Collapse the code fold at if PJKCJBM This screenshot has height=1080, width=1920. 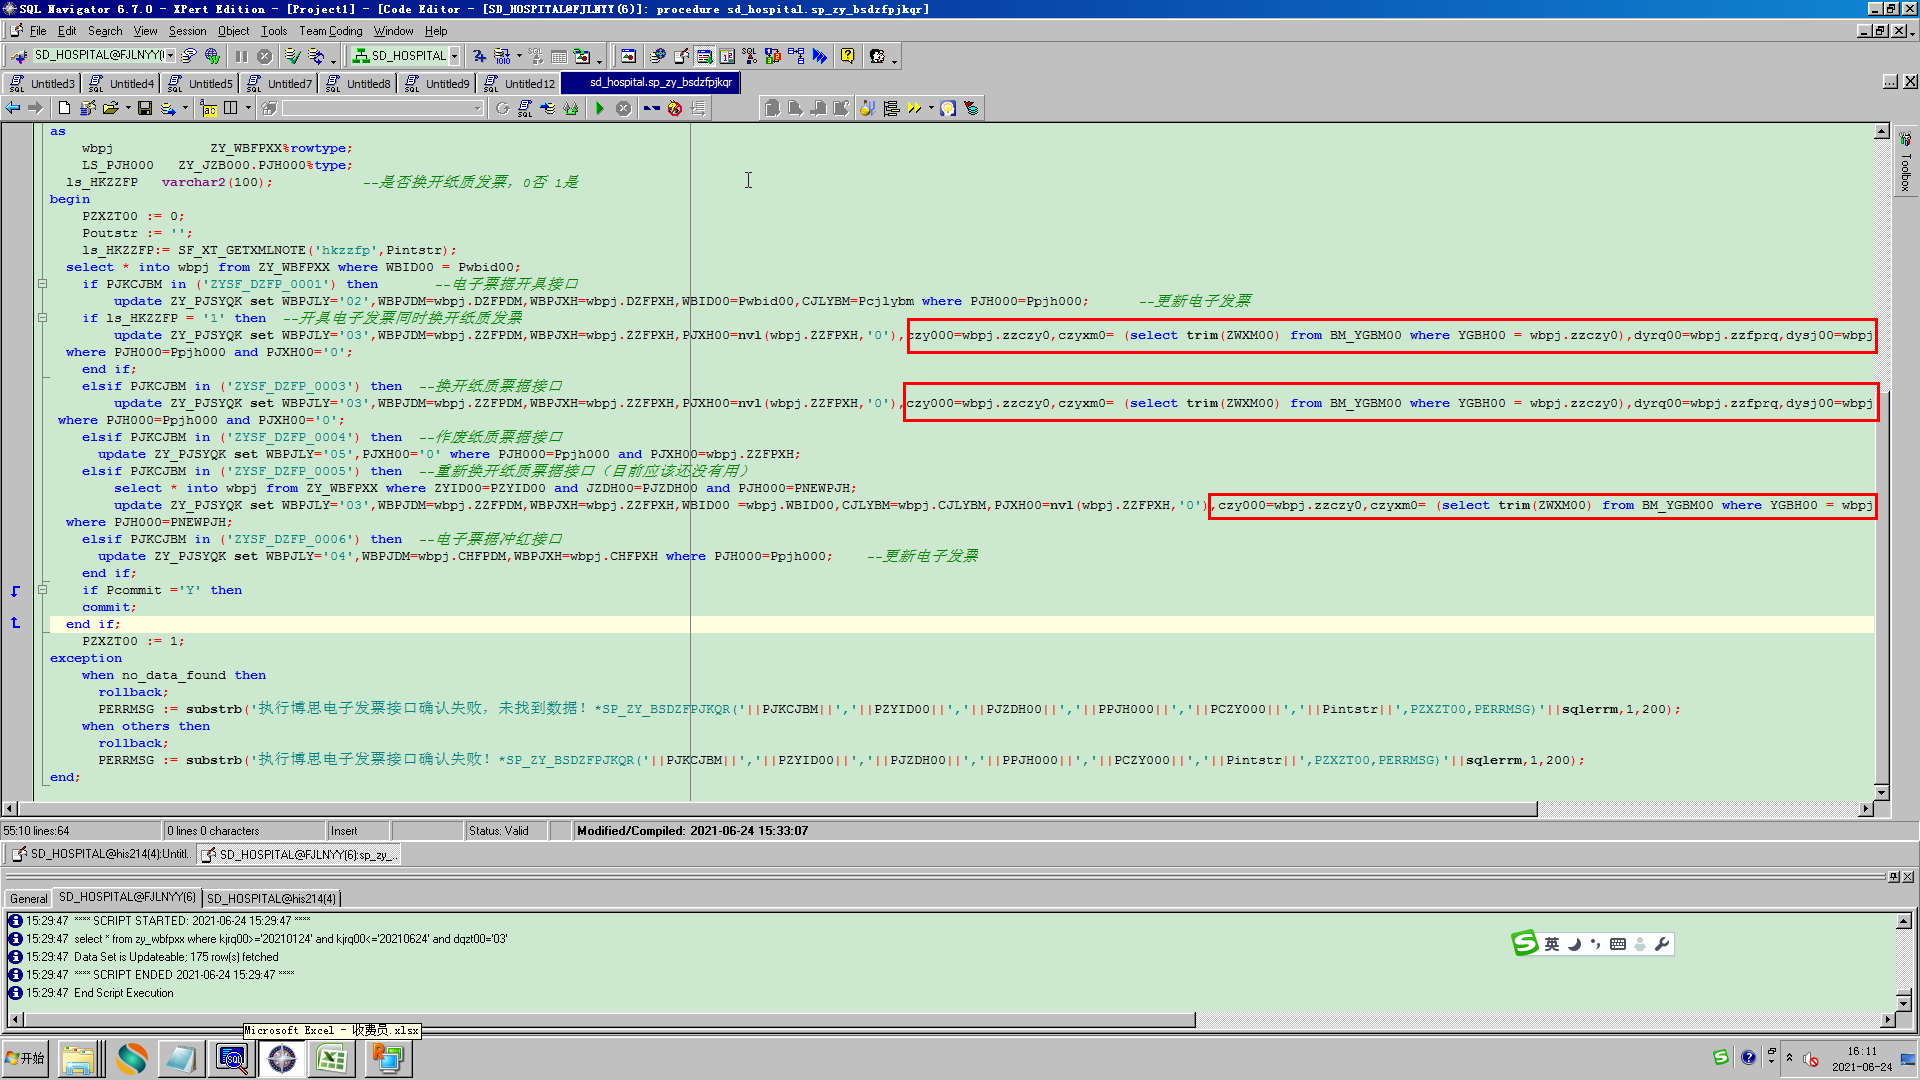(42, 284)
